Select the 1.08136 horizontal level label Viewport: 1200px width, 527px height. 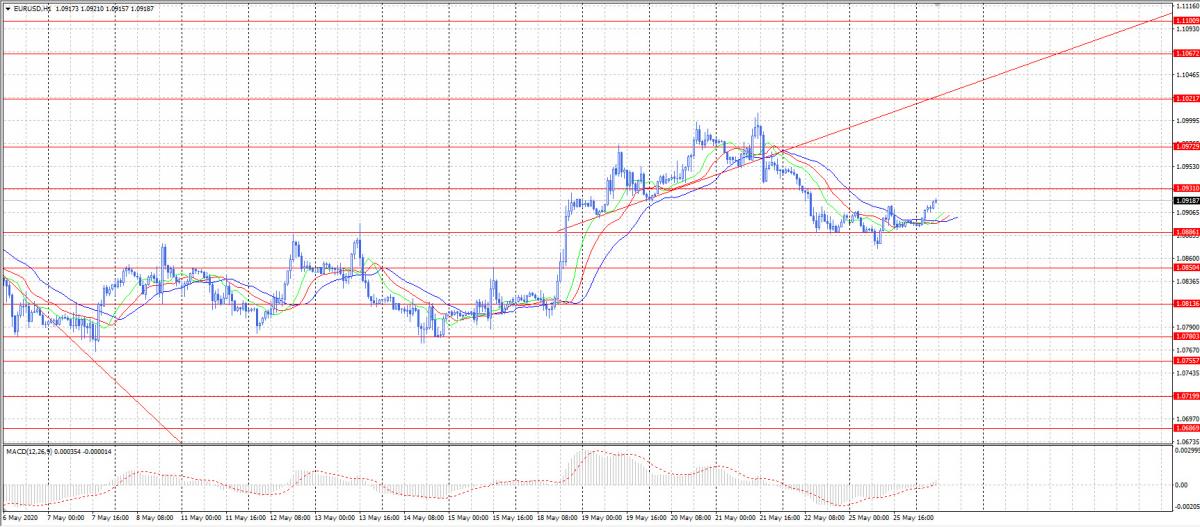pyautogui.click(x=1187, y=305)
